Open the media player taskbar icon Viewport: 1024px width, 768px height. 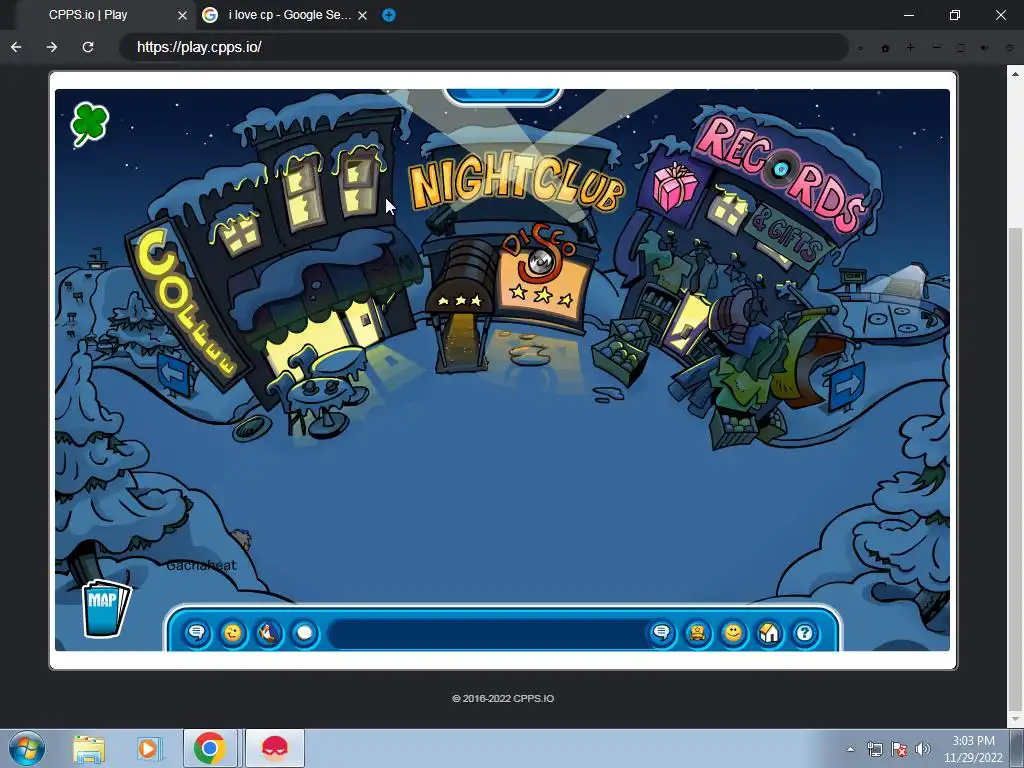tap(148, 748)
